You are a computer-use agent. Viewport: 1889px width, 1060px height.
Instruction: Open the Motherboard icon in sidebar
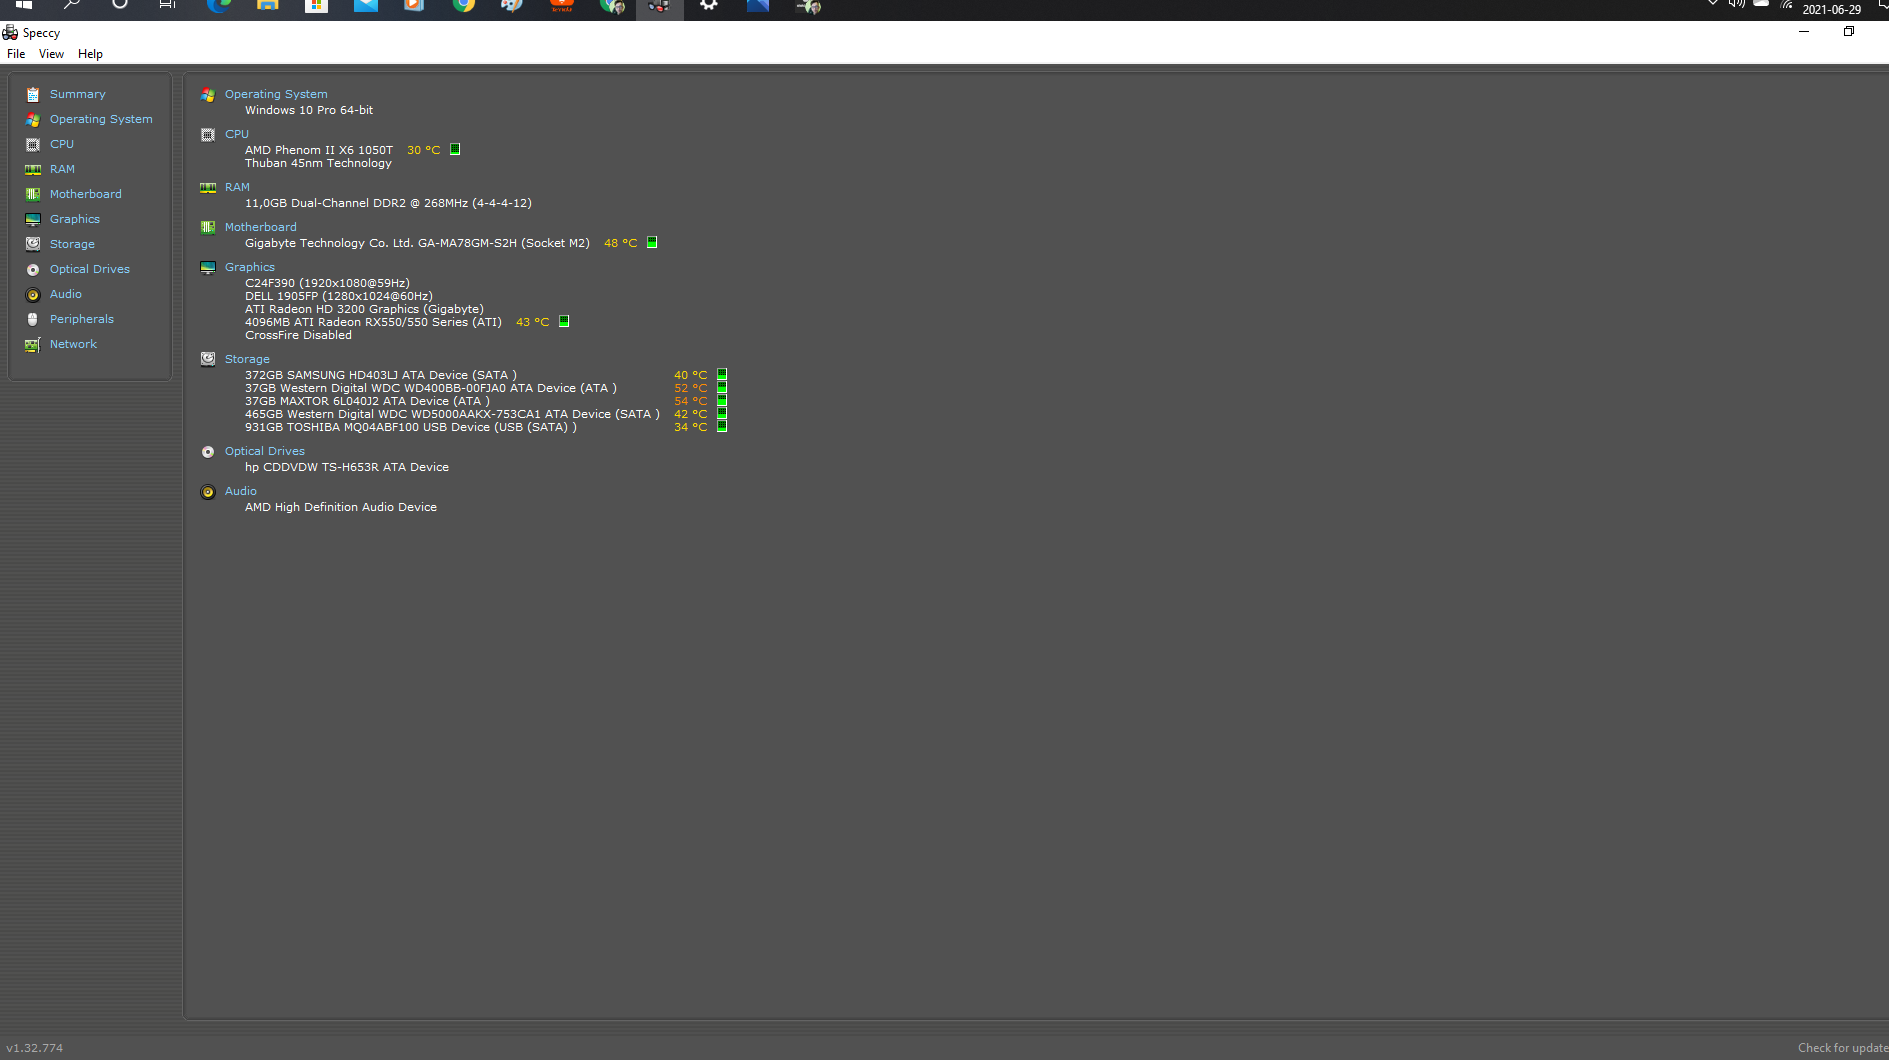[33, 194]
